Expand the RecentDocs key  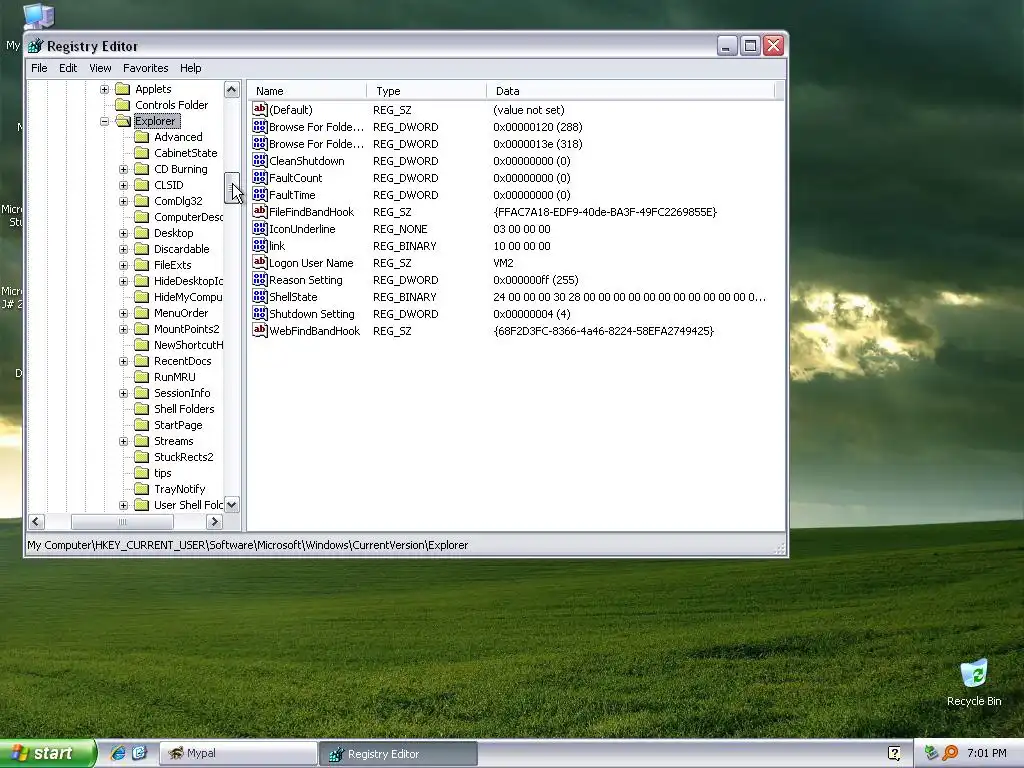click(123, 361)
